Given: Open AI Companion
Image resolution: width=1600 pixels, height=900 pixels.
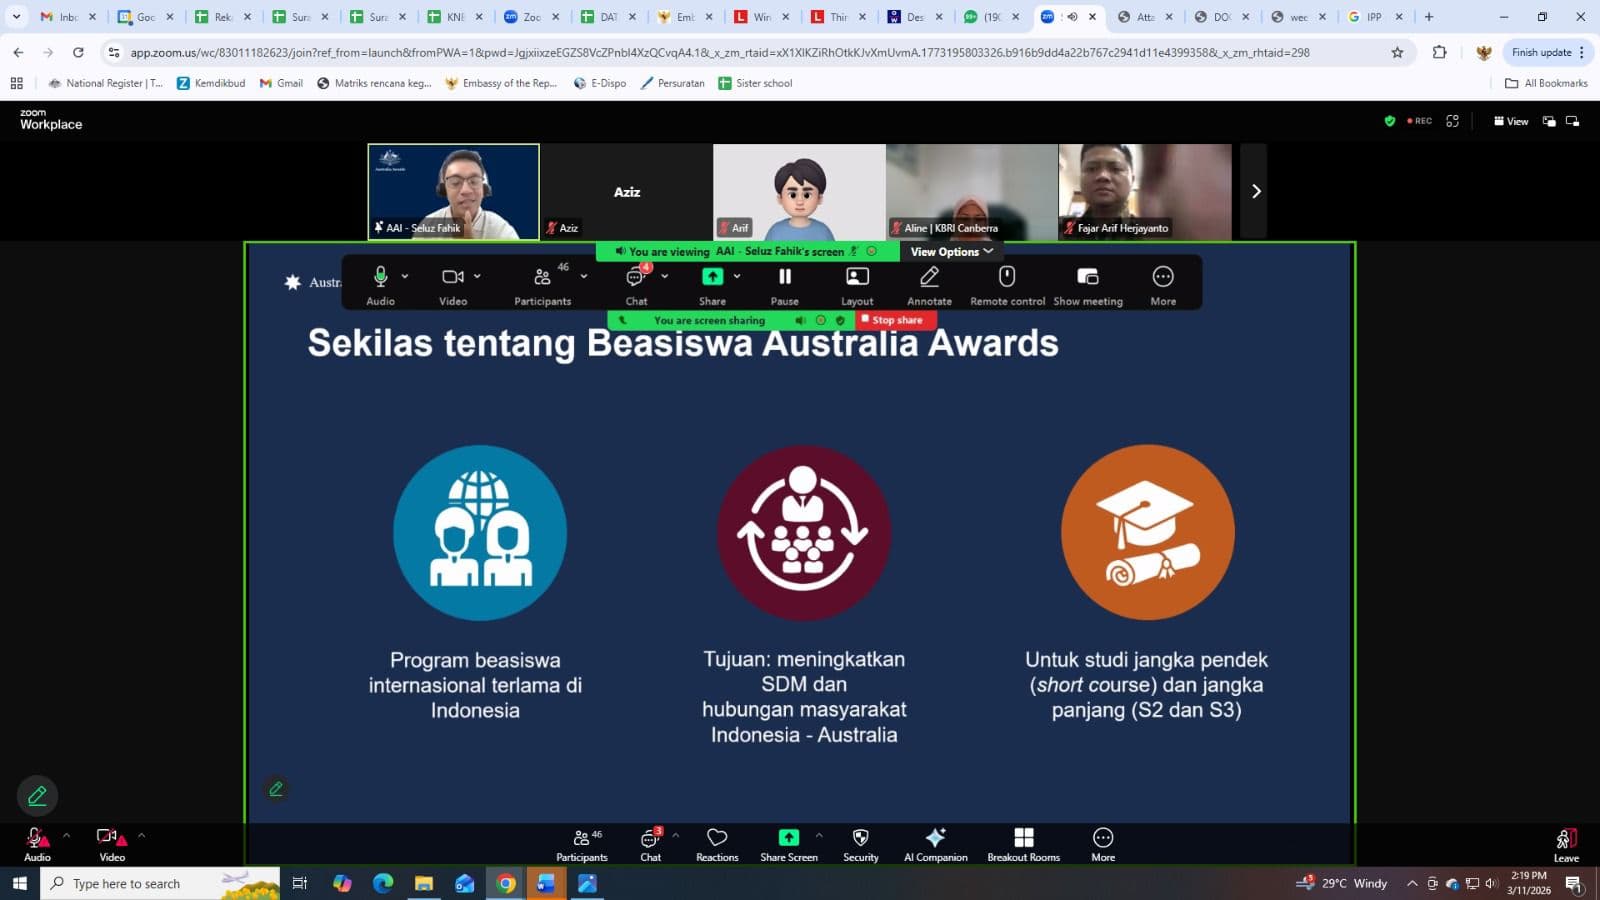Looking at the screenshot, I should (936, 843).
